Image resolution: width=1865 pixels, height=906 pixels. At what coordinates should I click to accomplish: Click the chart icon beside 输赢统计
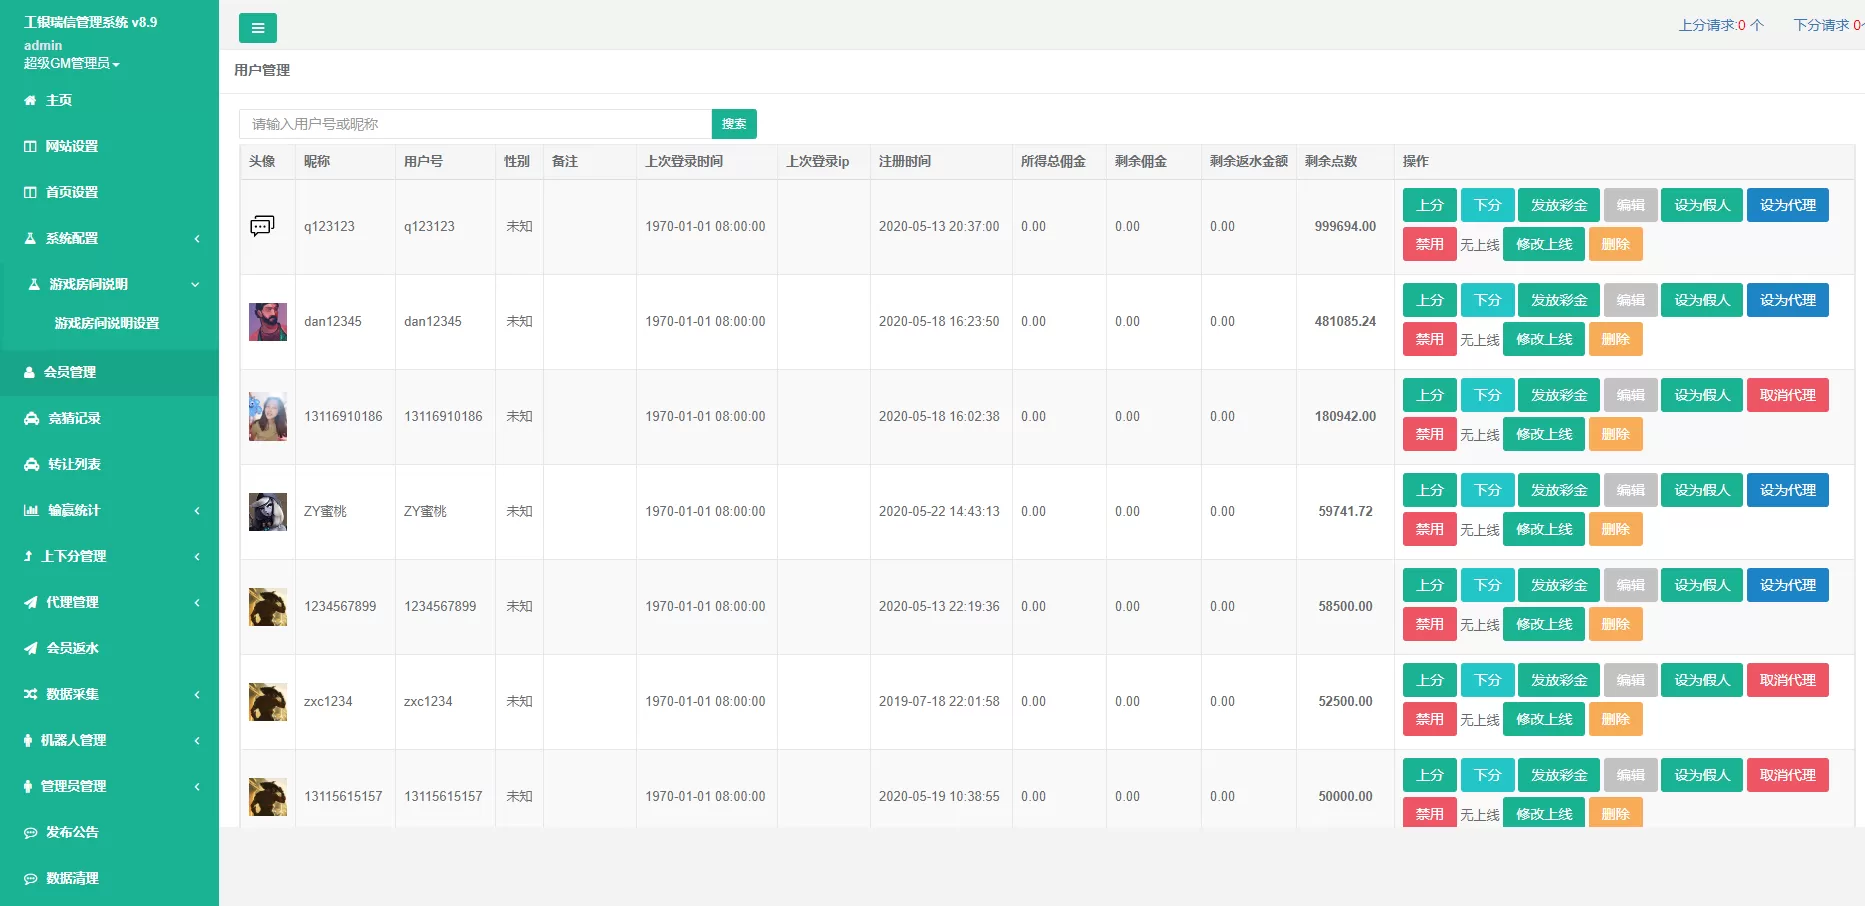[x=31, y=510]
